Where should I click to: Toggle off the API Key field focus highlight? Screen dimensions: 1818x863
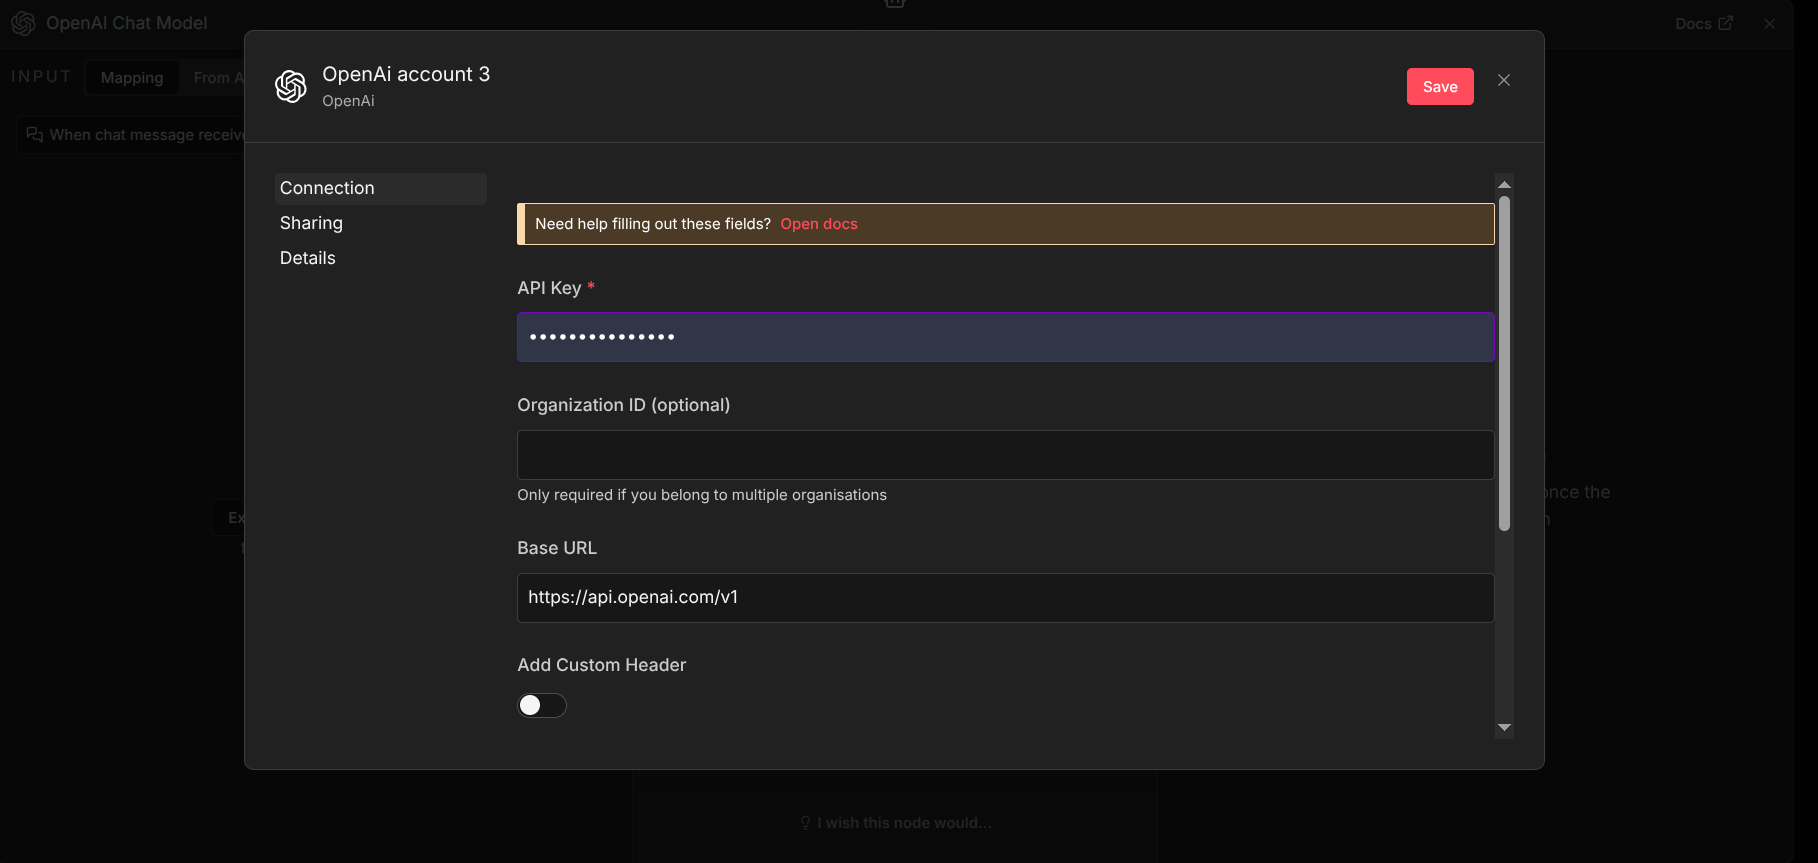[1004, 337]
